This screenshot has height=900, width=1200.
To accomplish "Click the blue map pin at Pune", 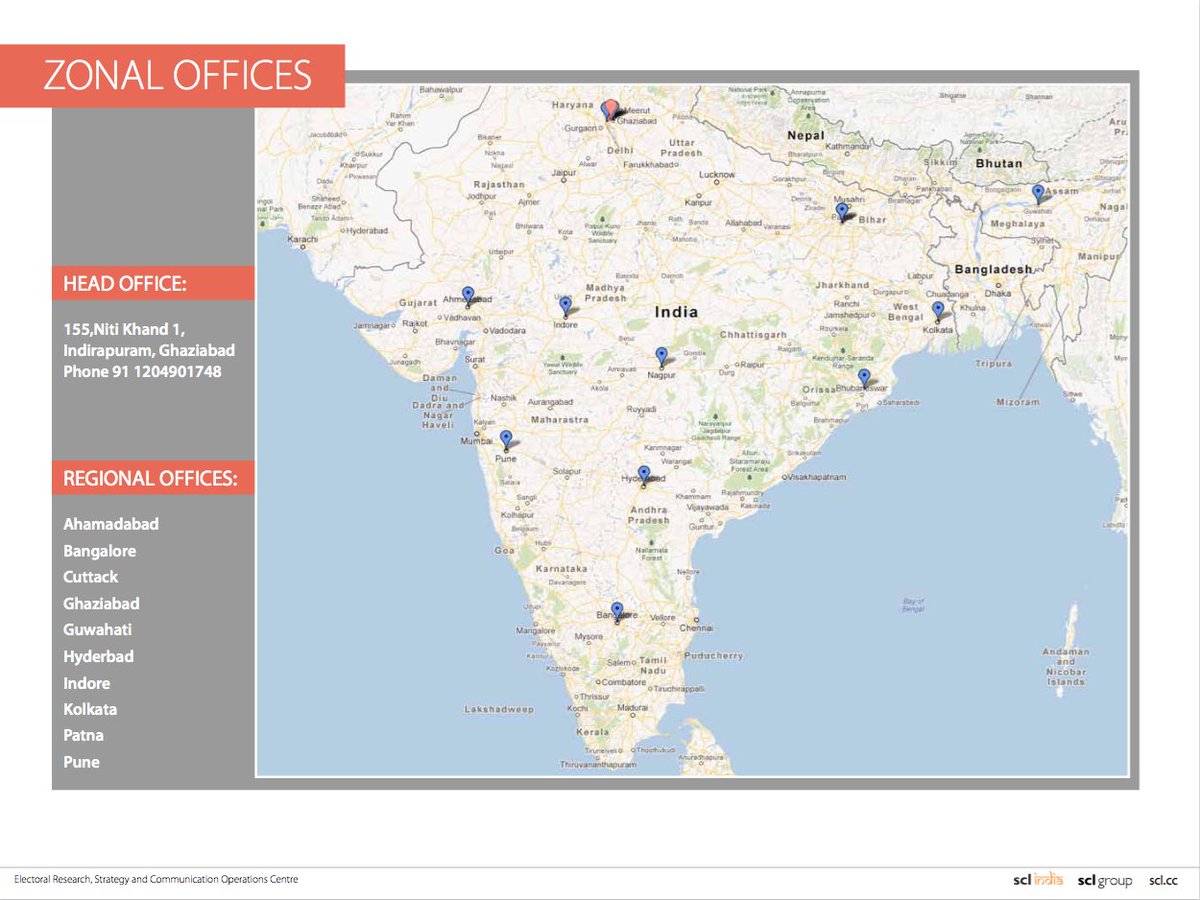I will [x=506, y=439].
